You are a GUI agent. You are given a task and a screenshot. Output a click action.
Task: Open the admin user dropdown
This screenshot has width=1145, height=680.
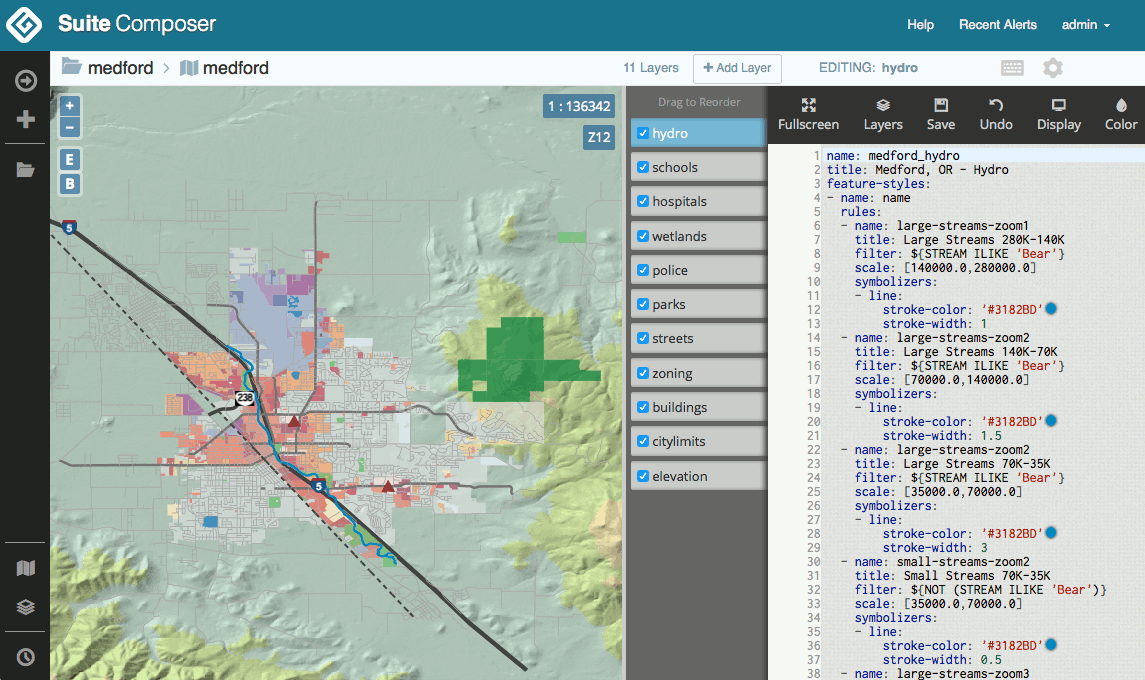point(1085,25)
